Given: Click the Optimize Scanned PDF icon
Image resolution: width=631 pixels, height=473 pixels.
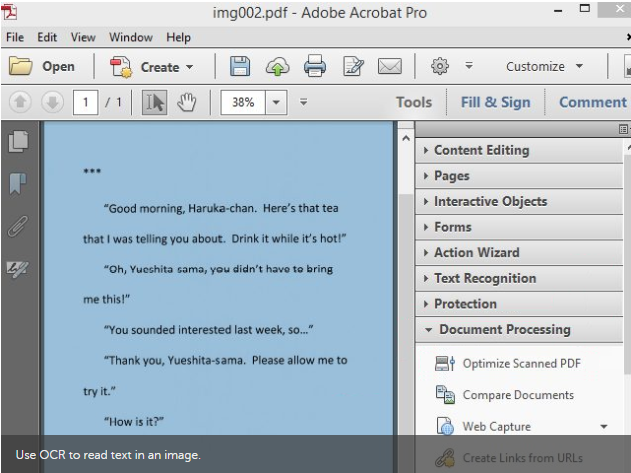Looking at the screenshot, I should (445, 363).
